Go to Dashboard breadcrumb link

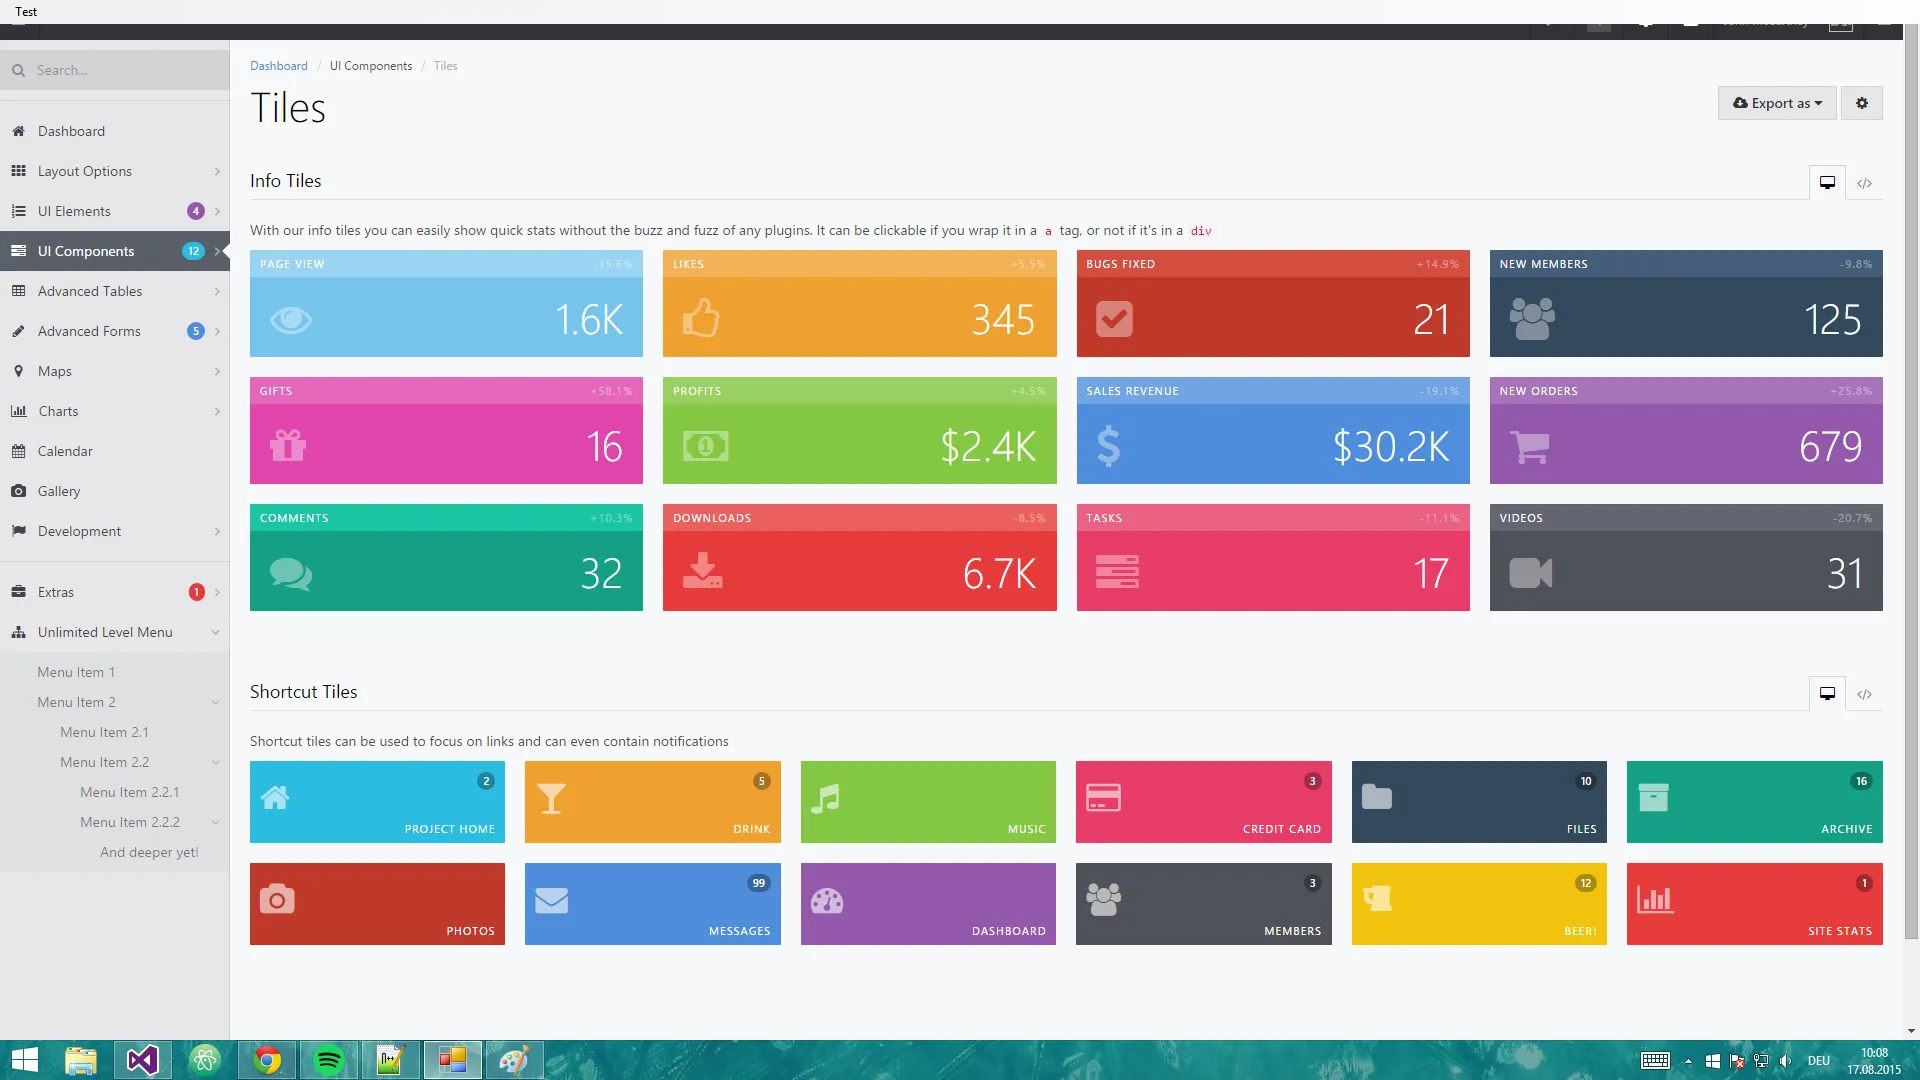(x=278, y=66)
